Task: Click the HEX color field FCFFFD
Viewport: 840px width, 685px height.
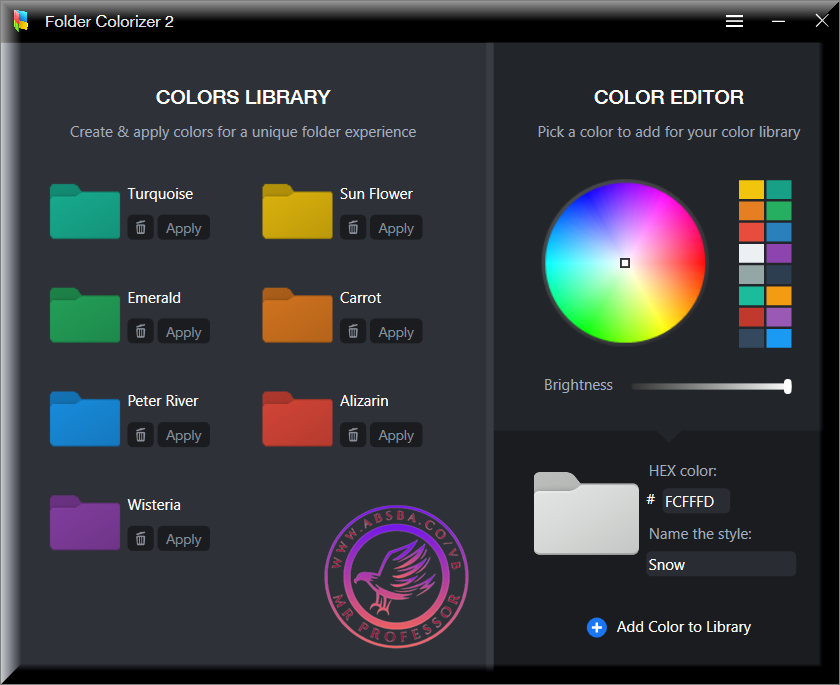Action: click(695, 501)
